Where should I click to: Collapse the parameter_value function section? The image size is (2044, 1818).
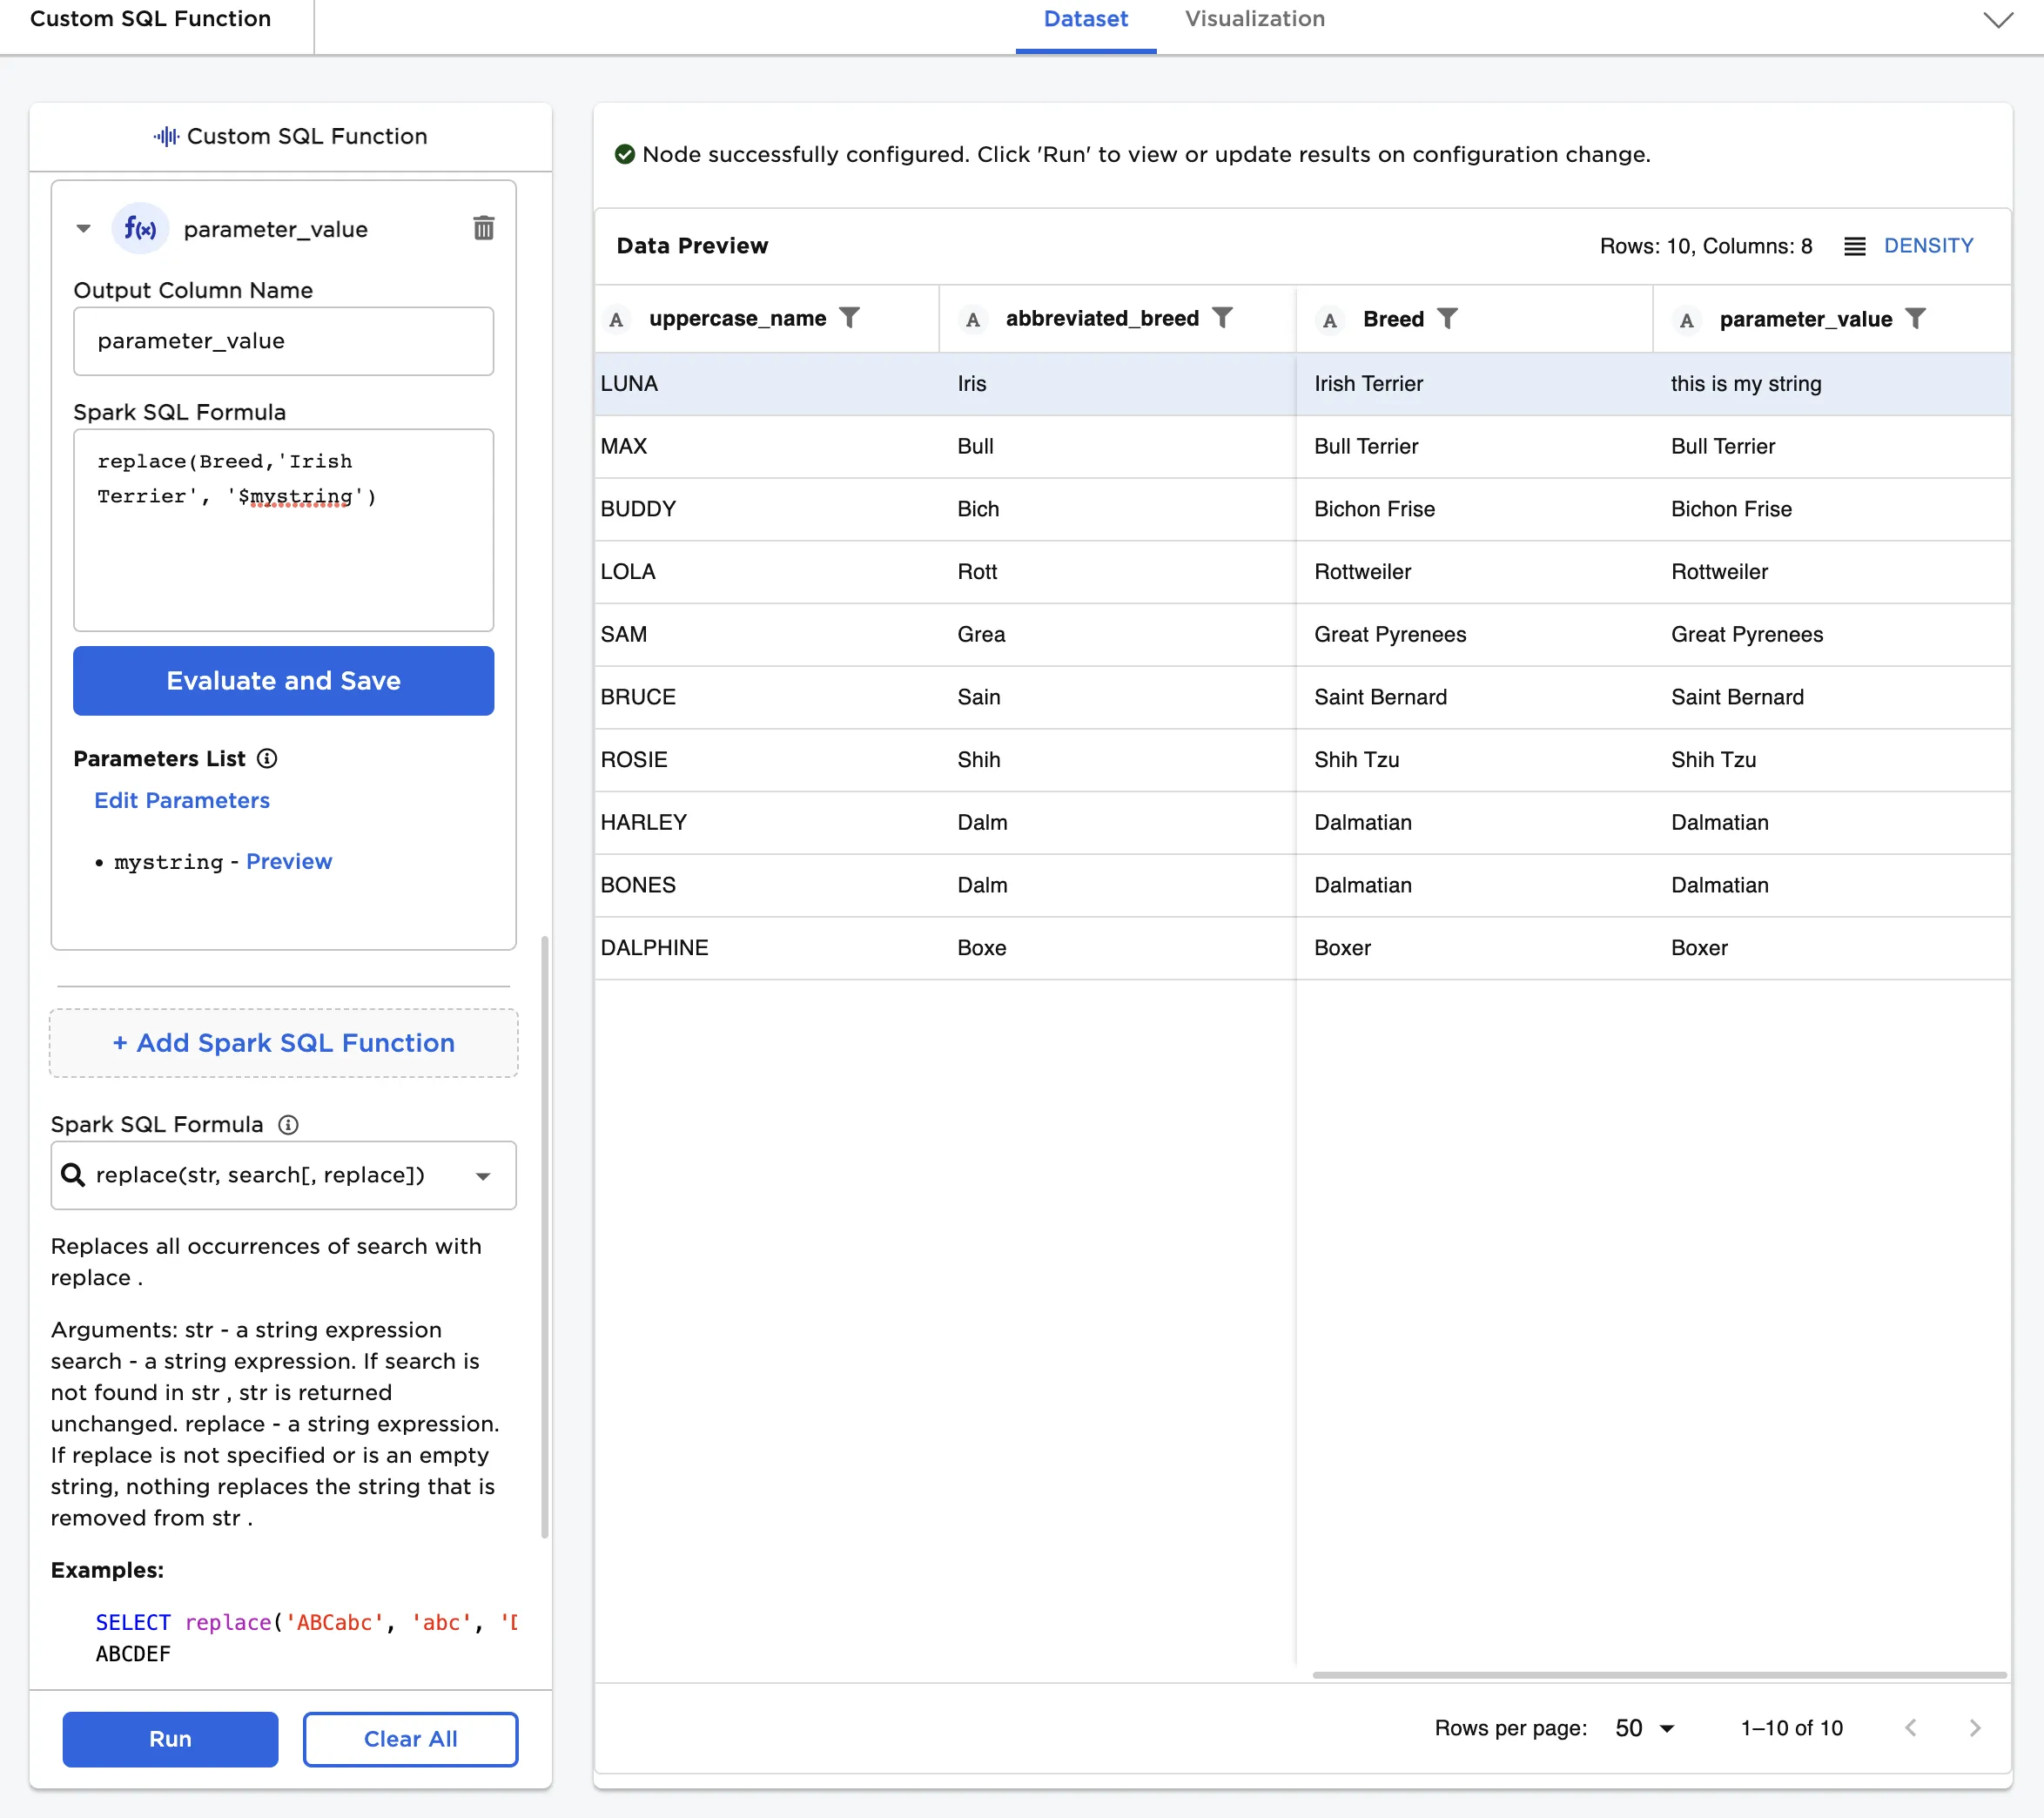coord(84,229)
